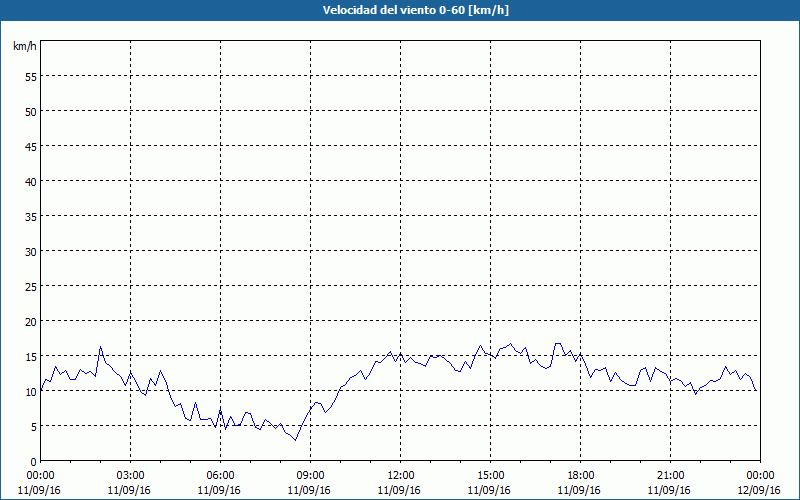Click the 'km/h' unit label on the y-axis

(25, 46)
